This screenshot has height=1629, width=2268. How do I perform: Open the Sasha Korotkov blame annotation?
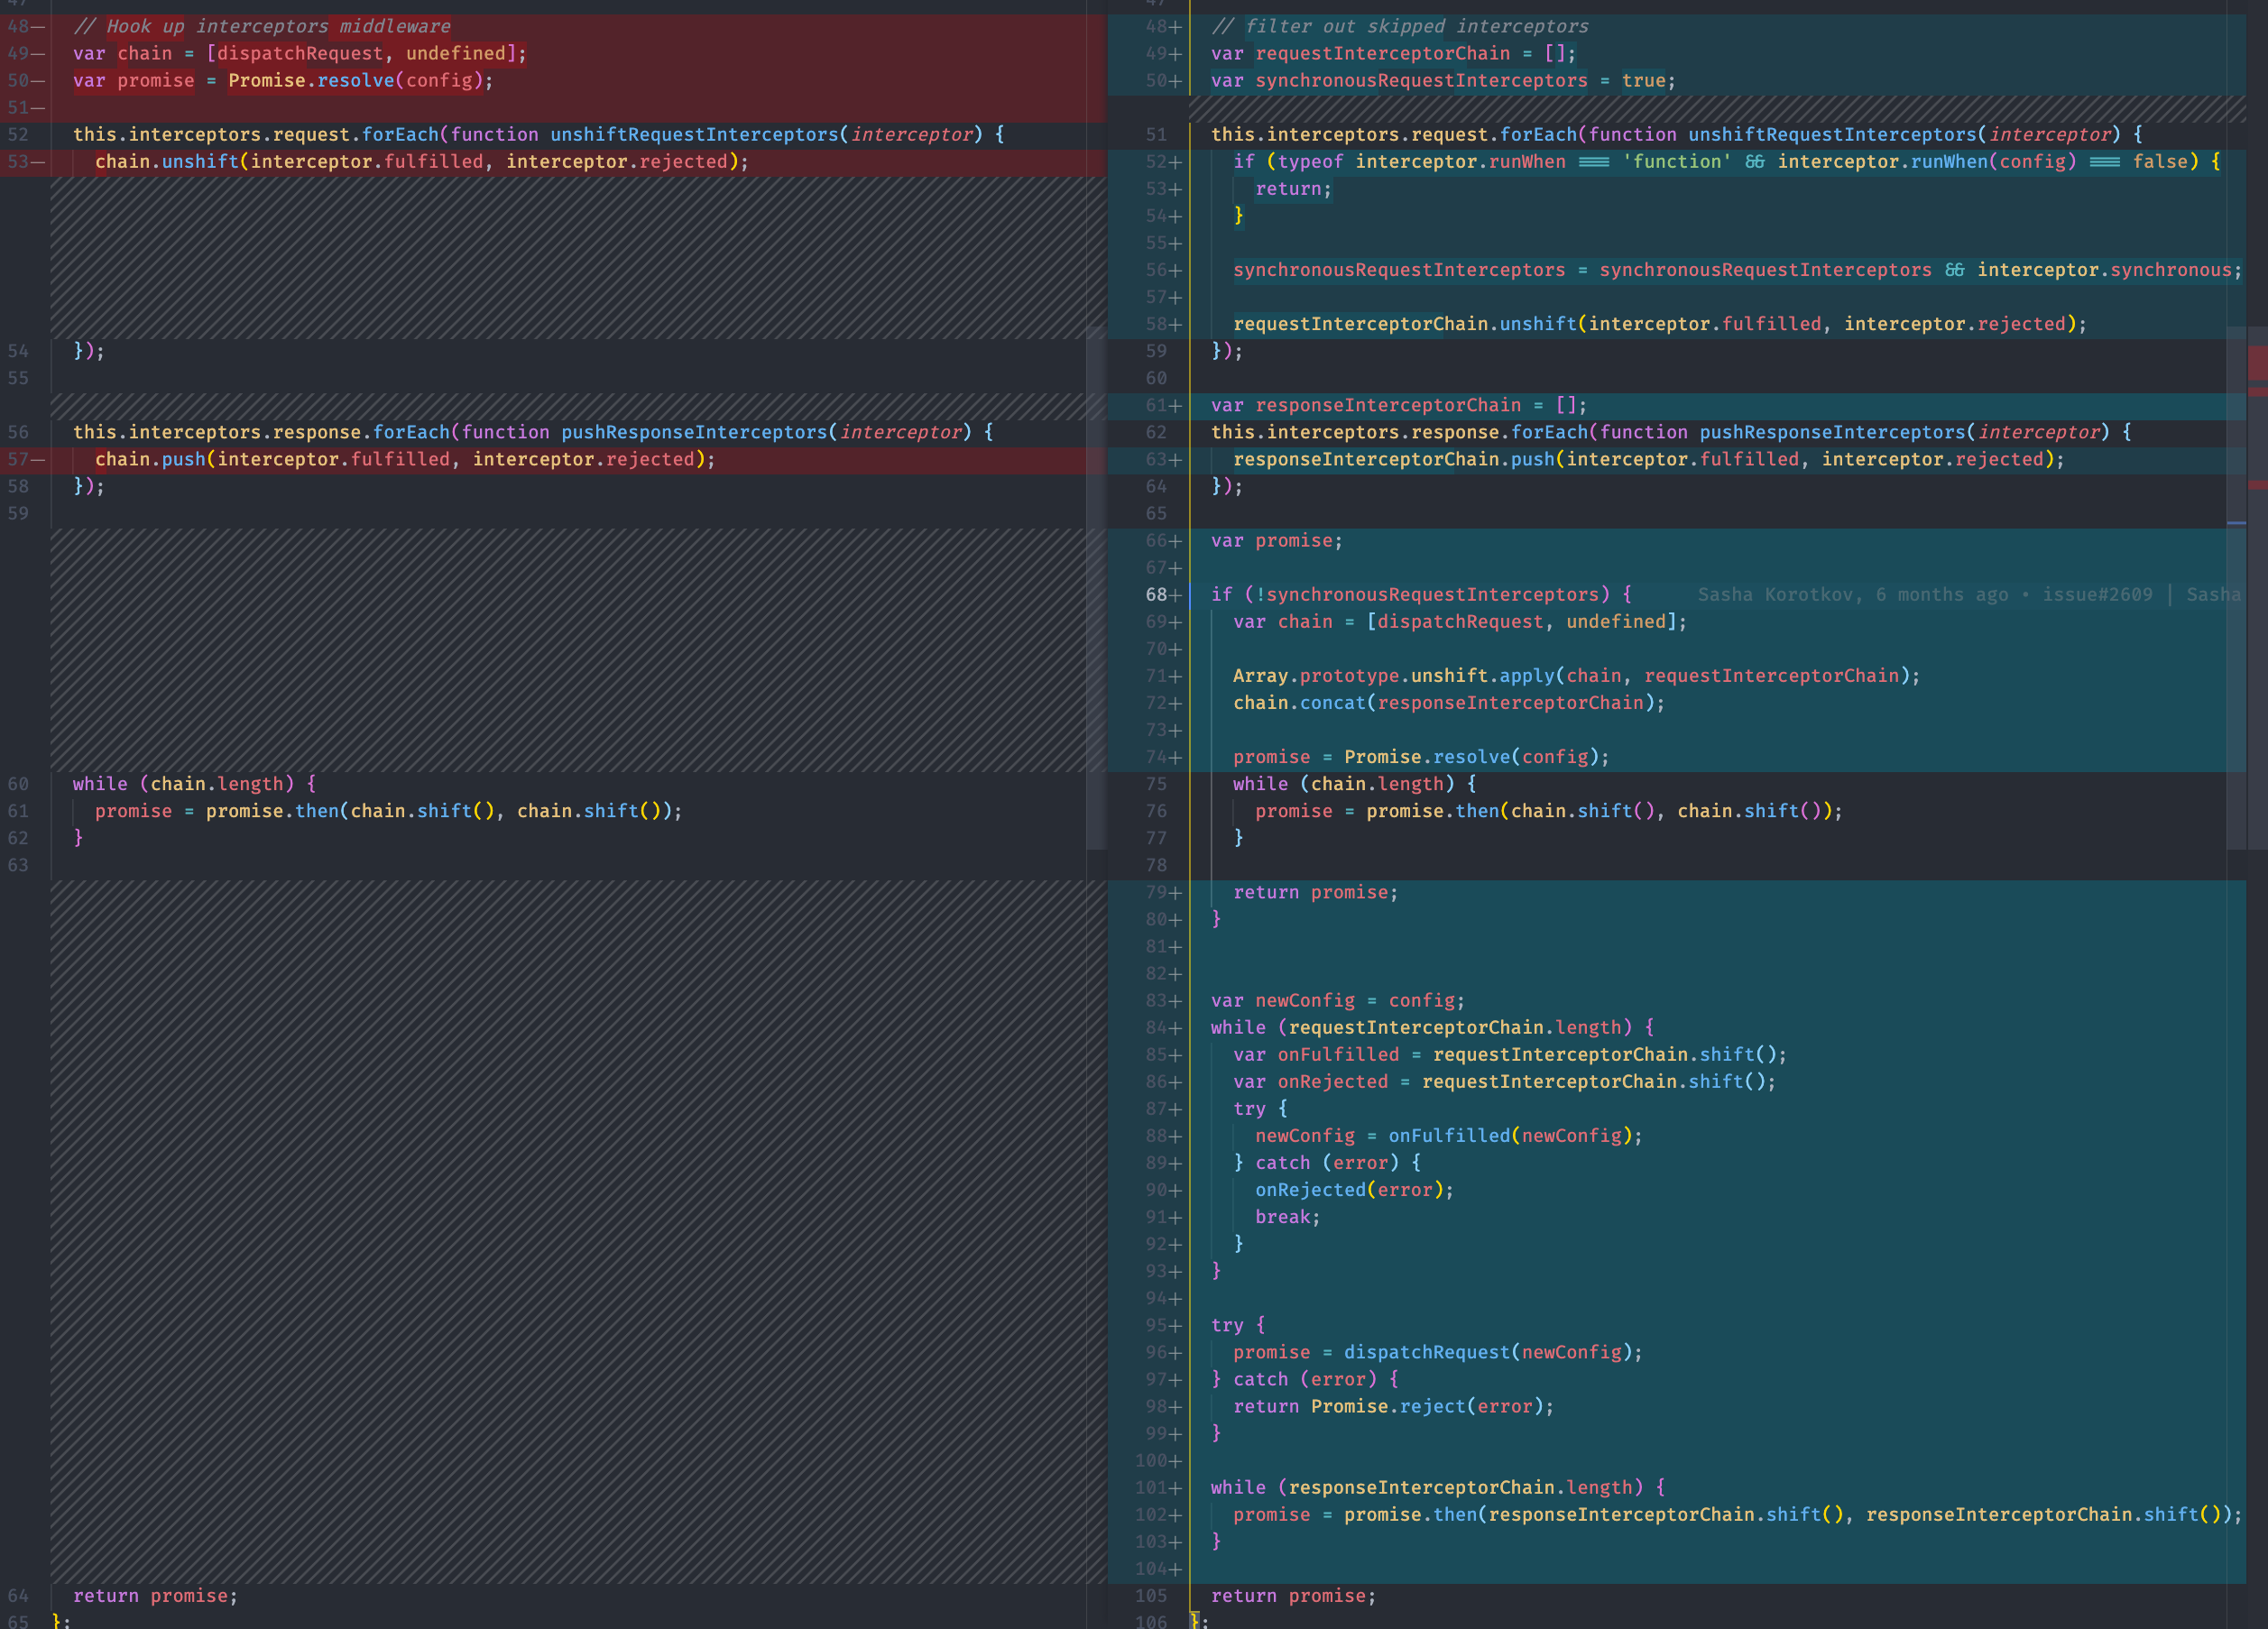click(1780, 595)
